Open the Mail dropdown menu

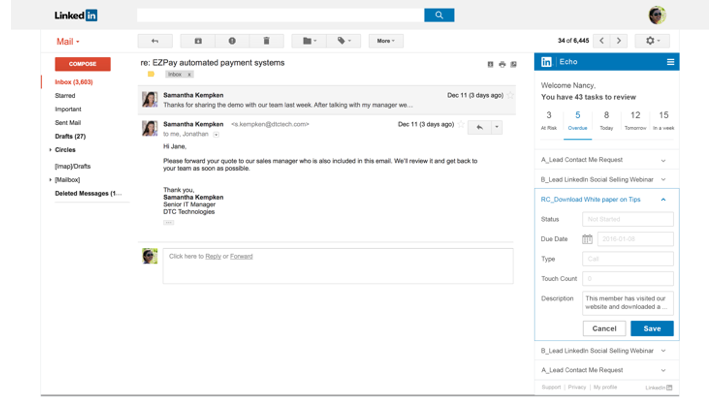click(68, 42)
